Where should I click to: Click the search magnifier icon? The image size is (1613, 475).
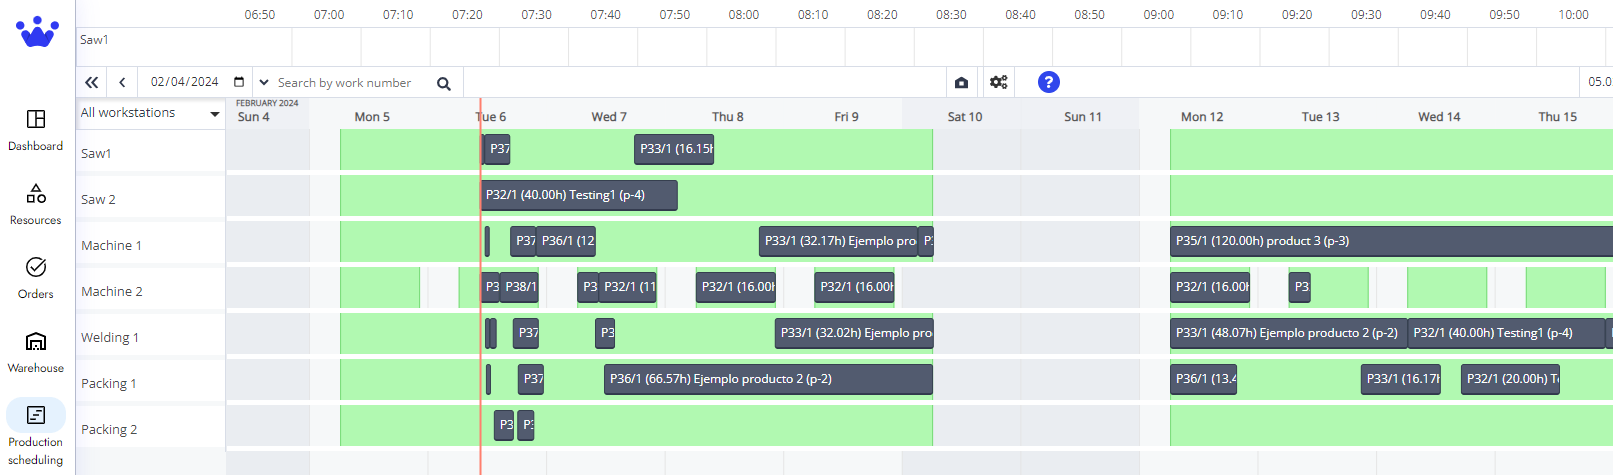point(444,84)
